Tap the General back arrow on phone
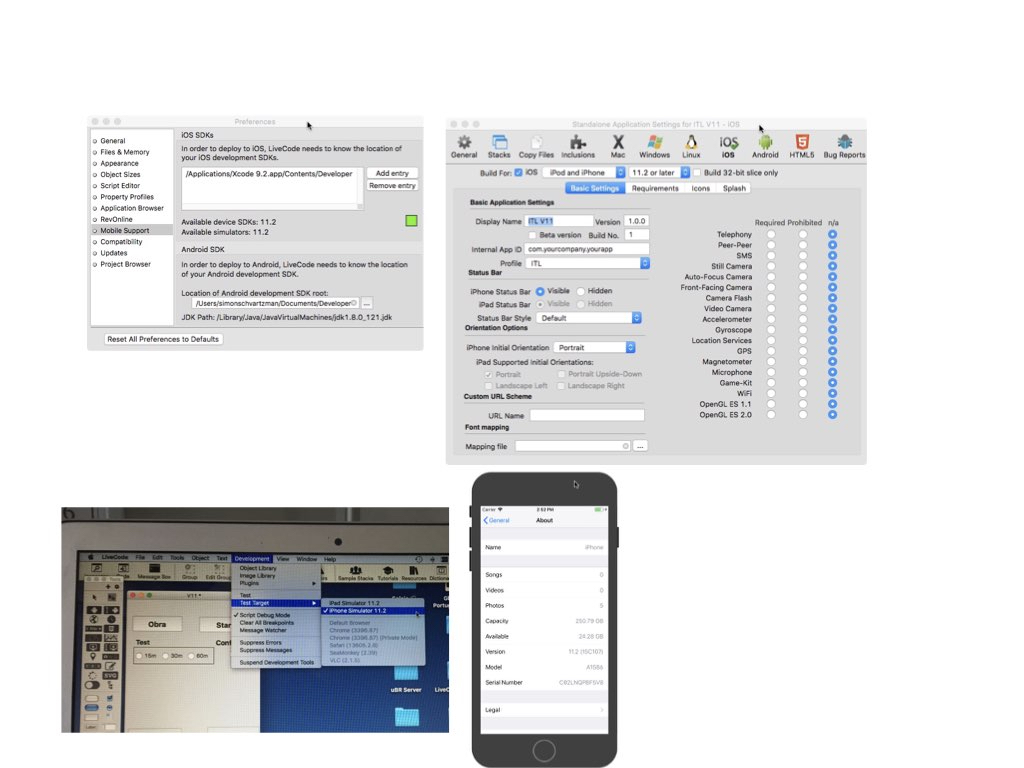The image size is (1024, 768). (x=496, y=520)
